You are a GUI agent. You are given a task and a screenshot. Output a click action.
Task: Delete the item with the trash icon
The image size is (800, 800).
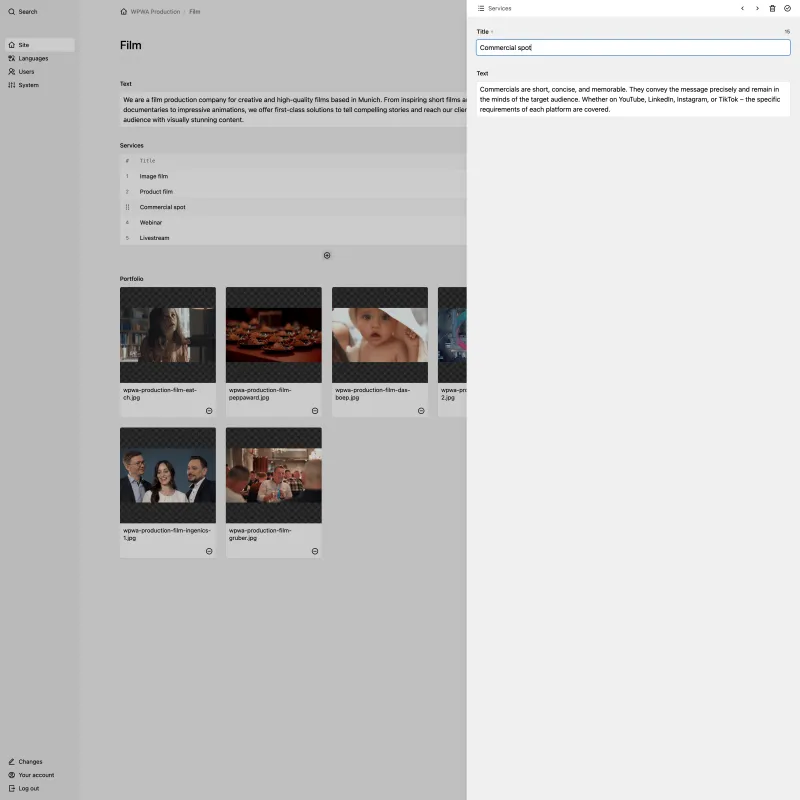[x=773, y=8]
